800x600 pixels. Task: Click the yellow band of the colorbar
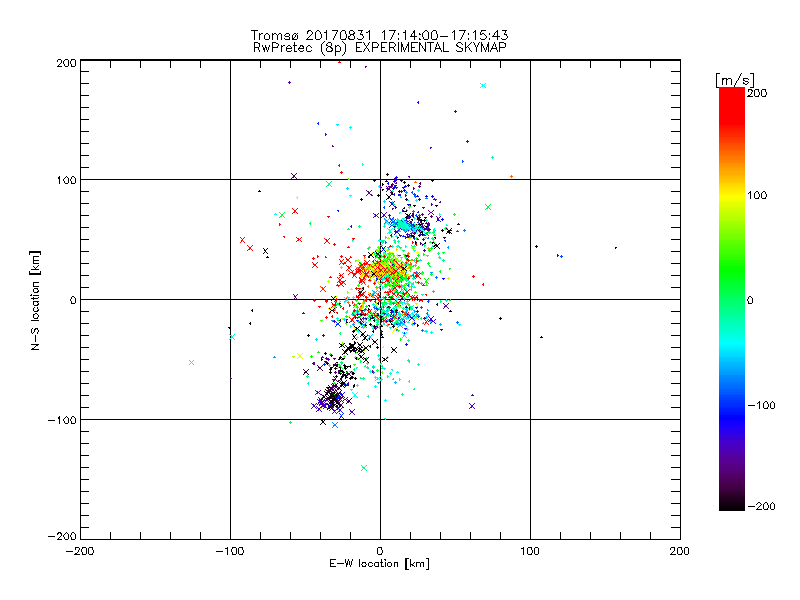tap(732, 195)
